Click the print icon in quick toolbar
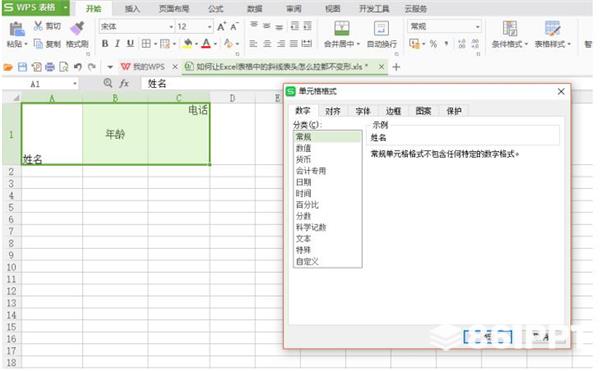Viewport: 600px width, 371px height. pyautogui.click(x=50, y=67)
